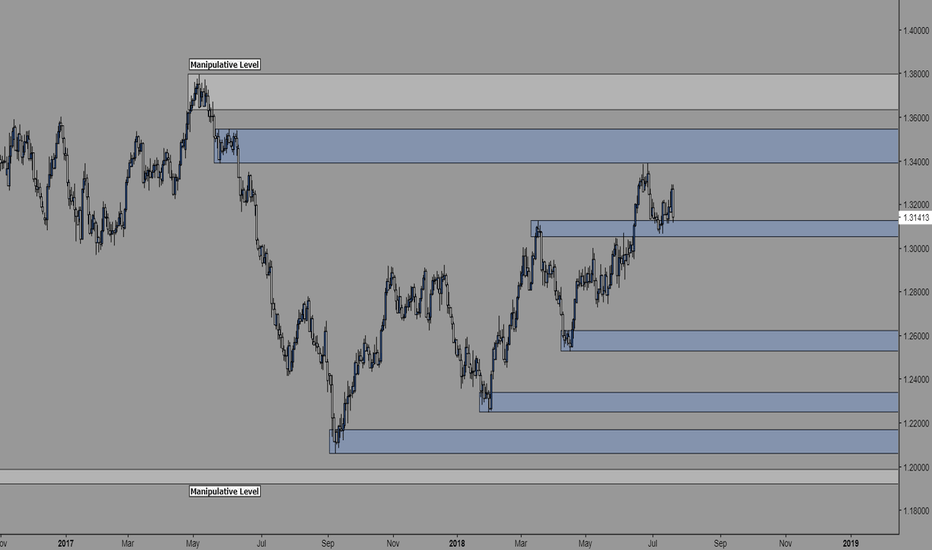Click the 1.36000 price axis label

[x=916, y=118]
